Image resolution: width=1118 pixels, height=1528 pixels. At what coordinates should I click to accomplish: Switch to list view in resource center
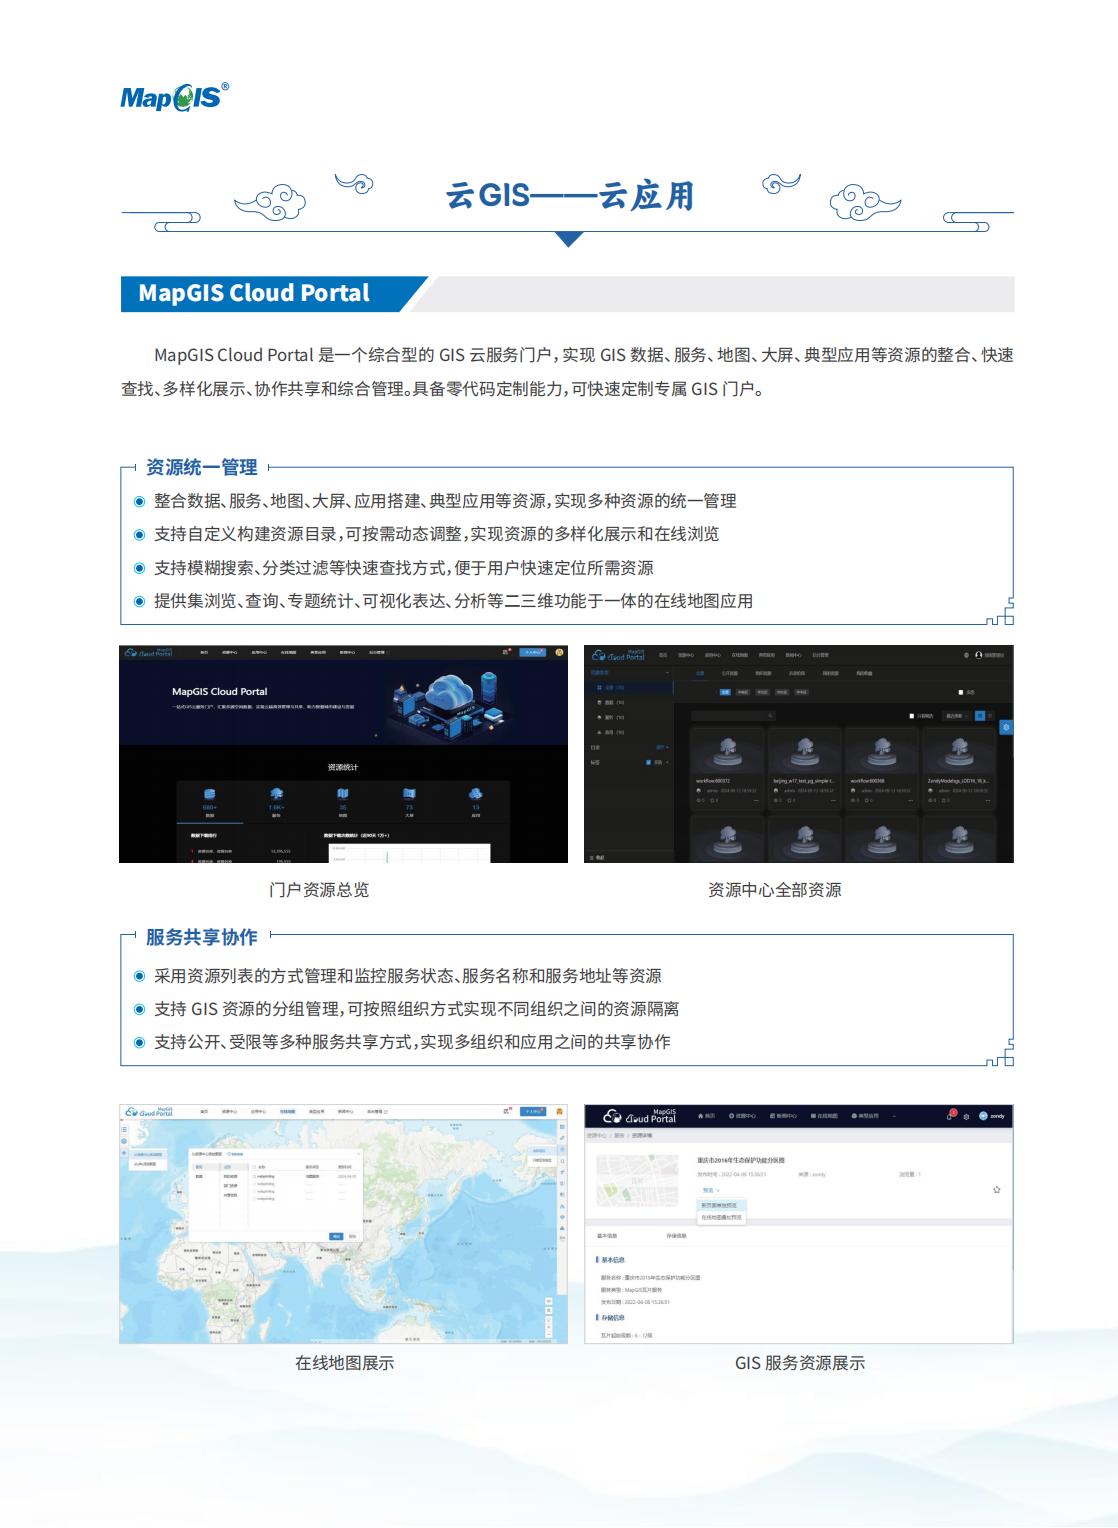coord(990,716)
